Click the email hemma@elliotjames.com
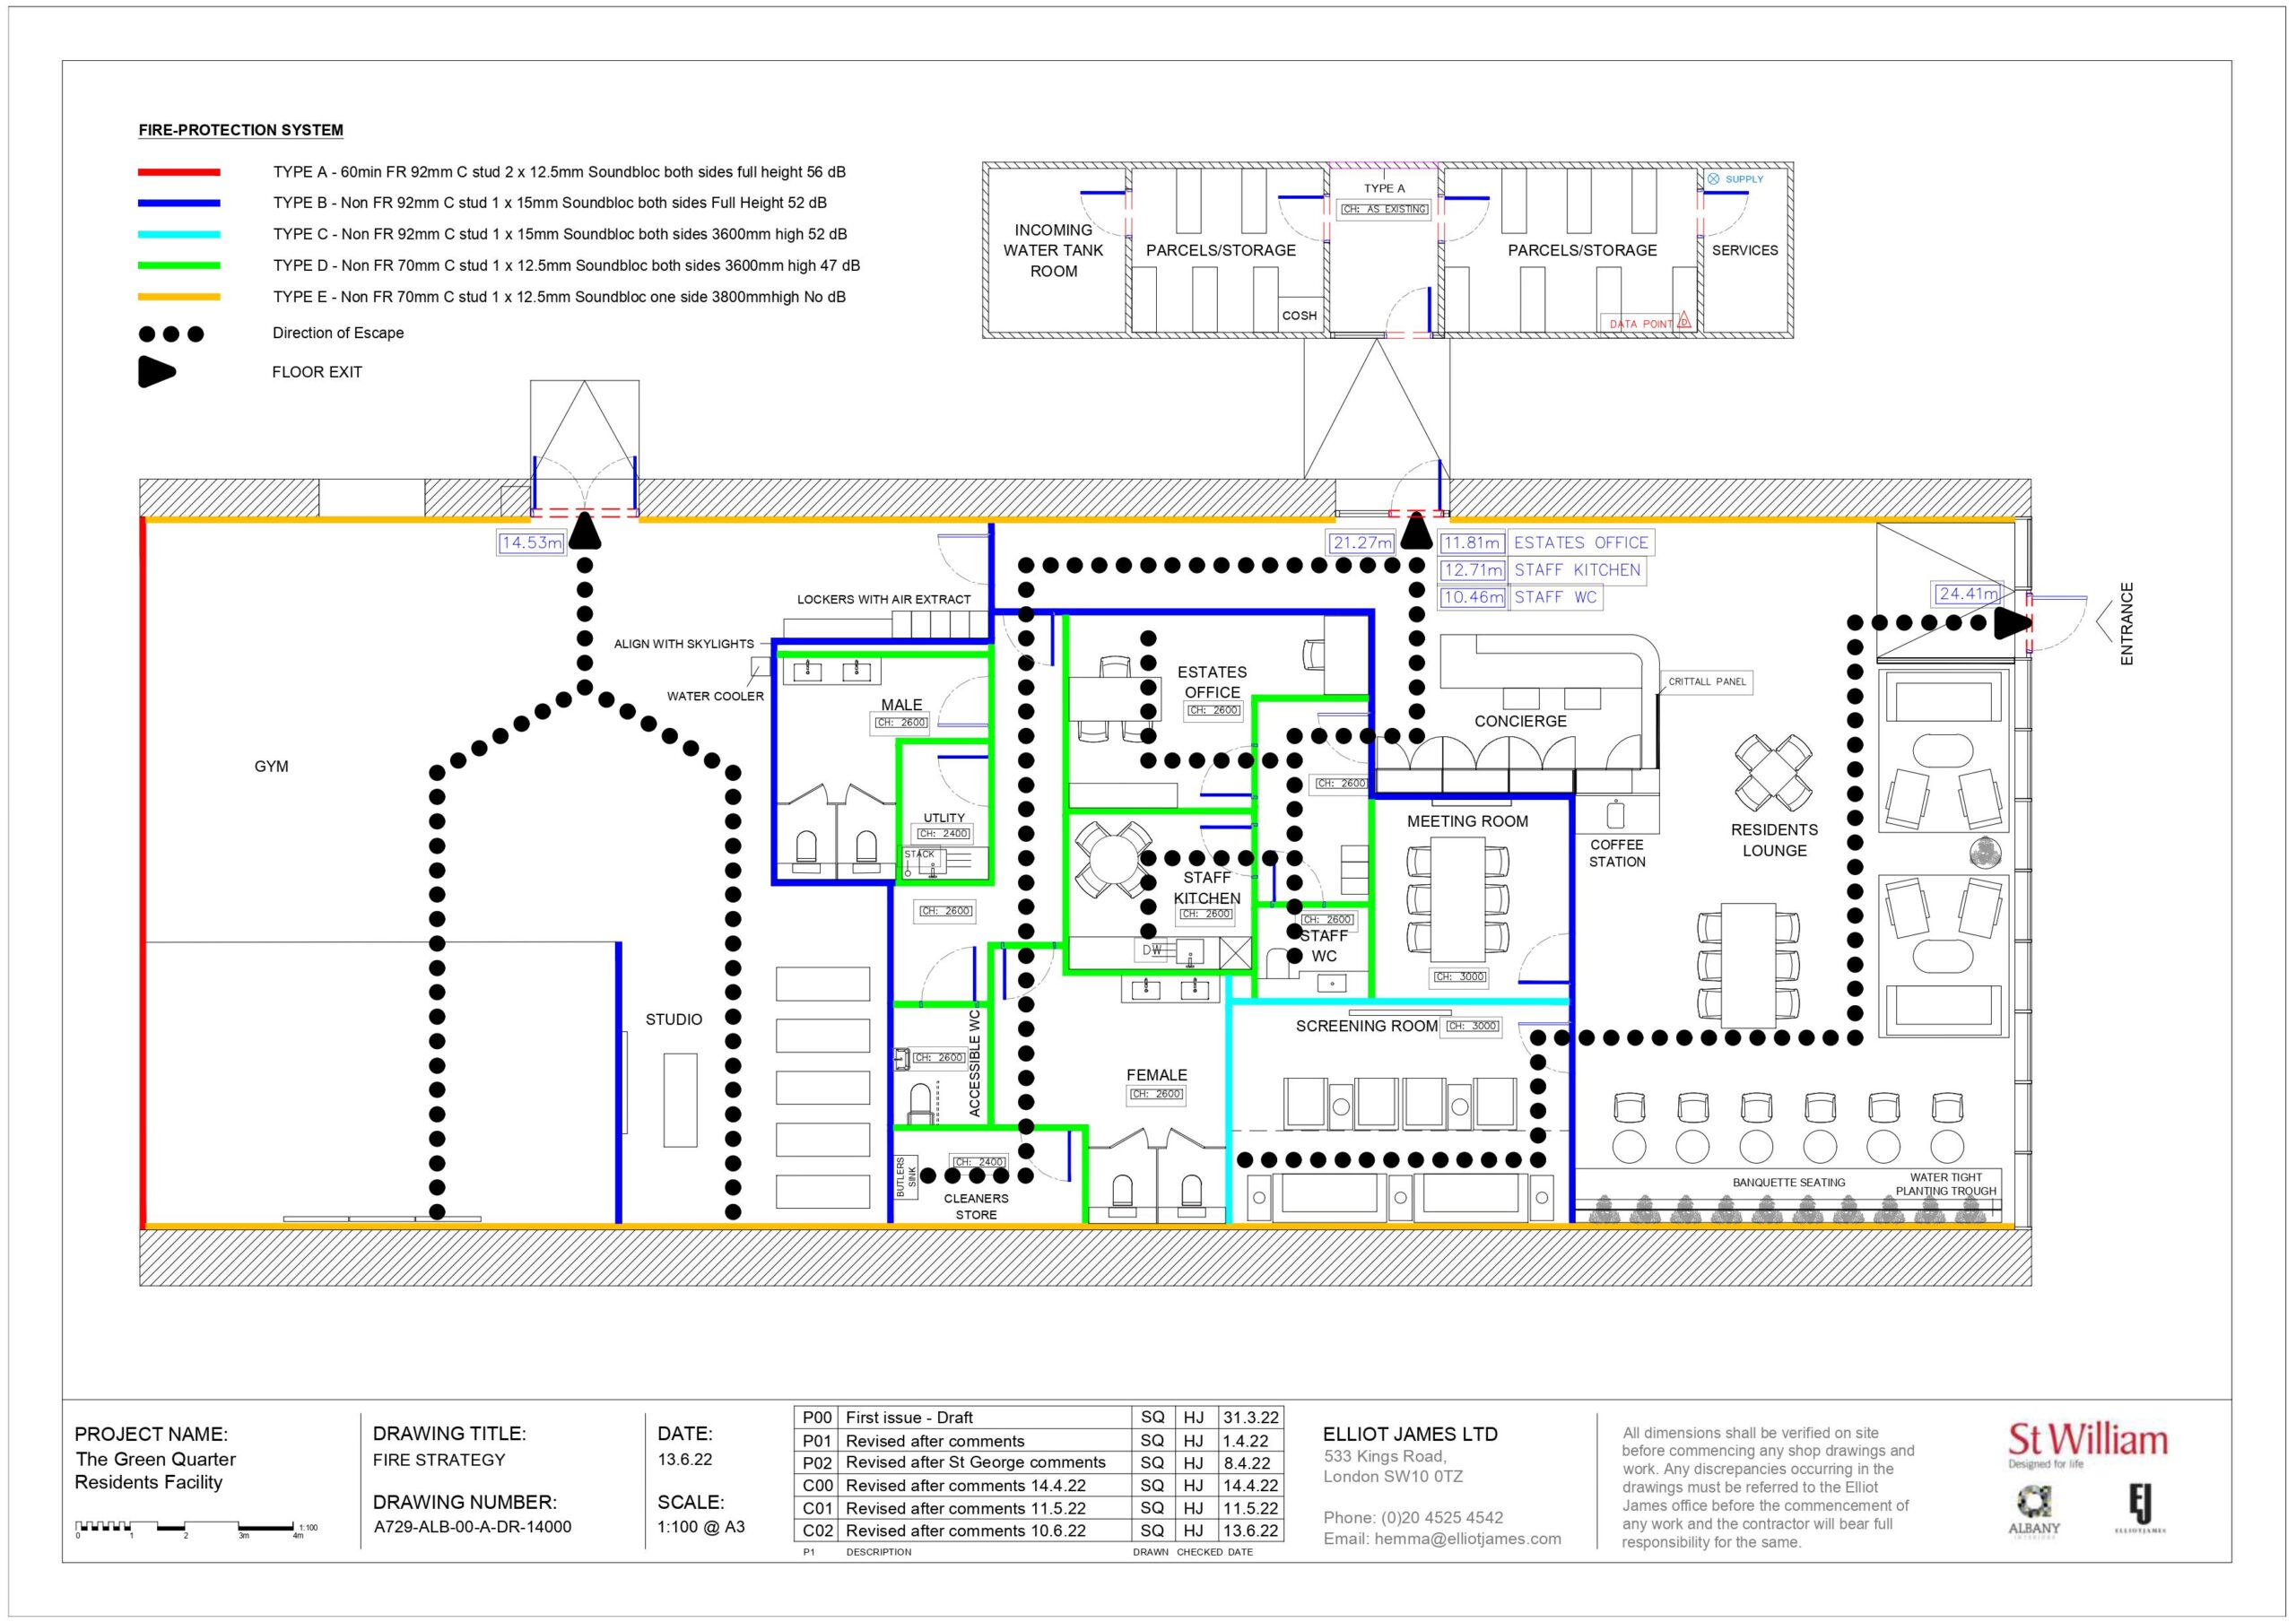Screen dimensions: 2296x1622 1467,1538
